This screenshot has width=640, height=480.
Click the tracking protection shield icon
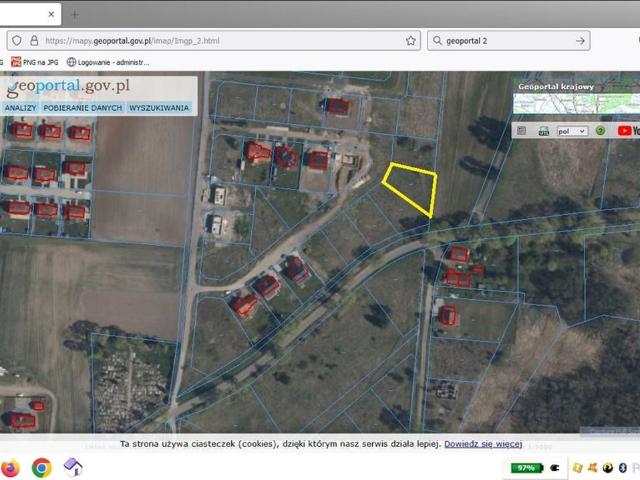15,41
